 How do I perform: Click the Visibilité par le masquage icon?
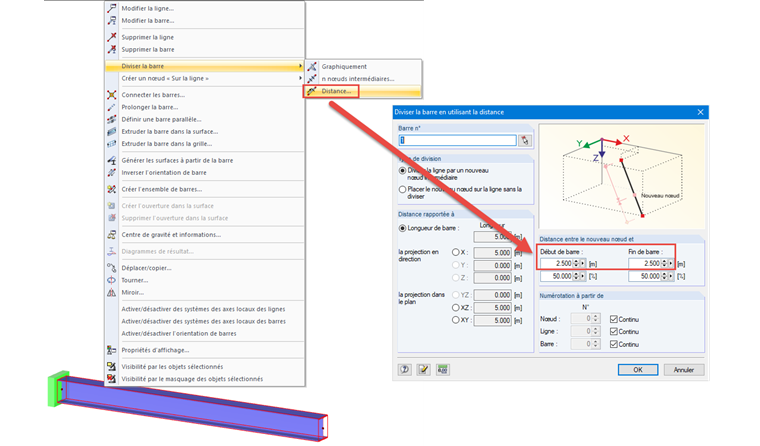(112, 379)
